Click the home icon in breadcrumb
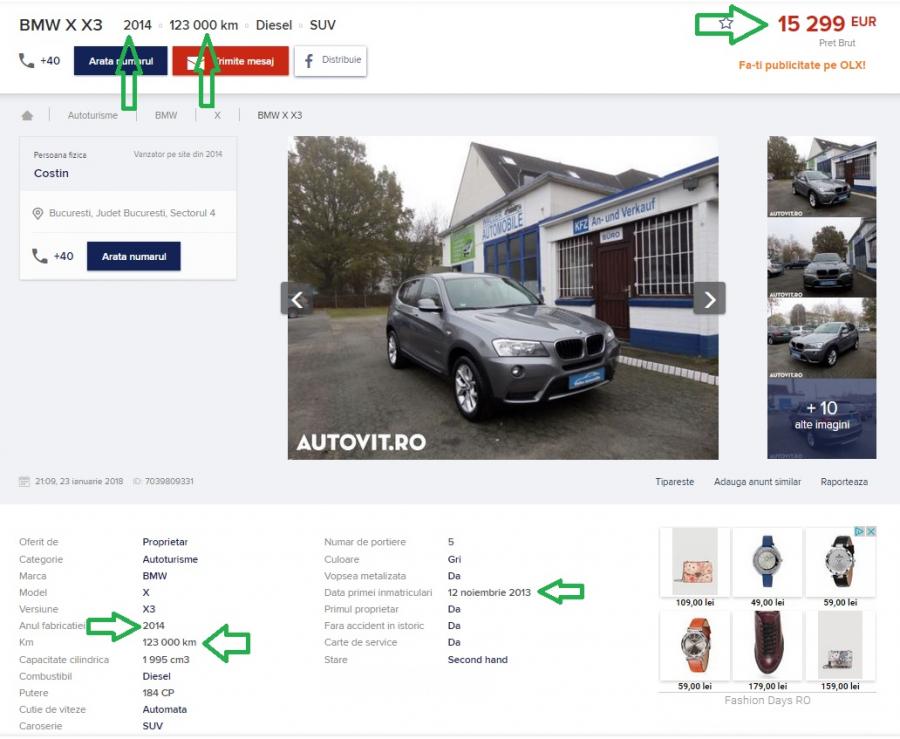This screenshot has width=900, height=739. point(27,115)
